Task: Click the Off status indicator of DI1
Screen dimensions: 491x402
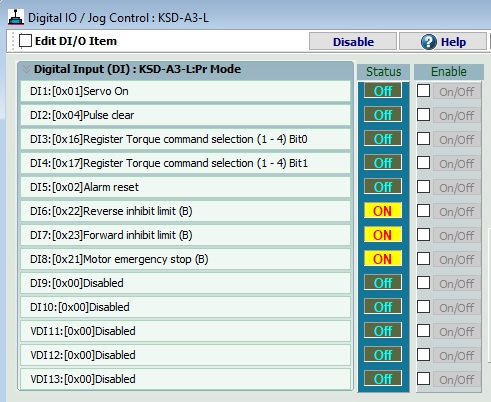Action: [383, 91]
